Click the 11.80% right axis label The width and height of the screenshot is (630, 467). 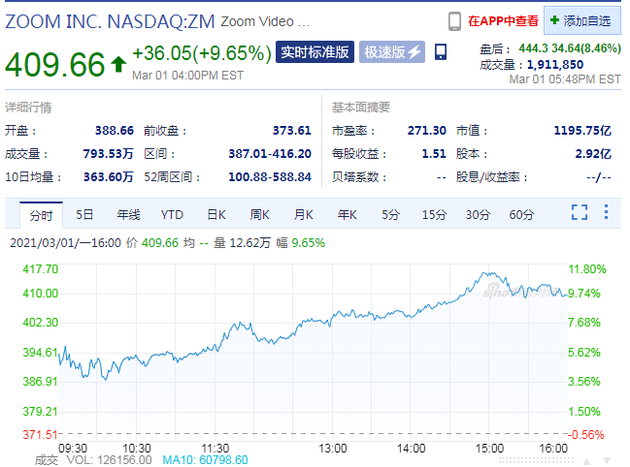(x=587, y=269)
